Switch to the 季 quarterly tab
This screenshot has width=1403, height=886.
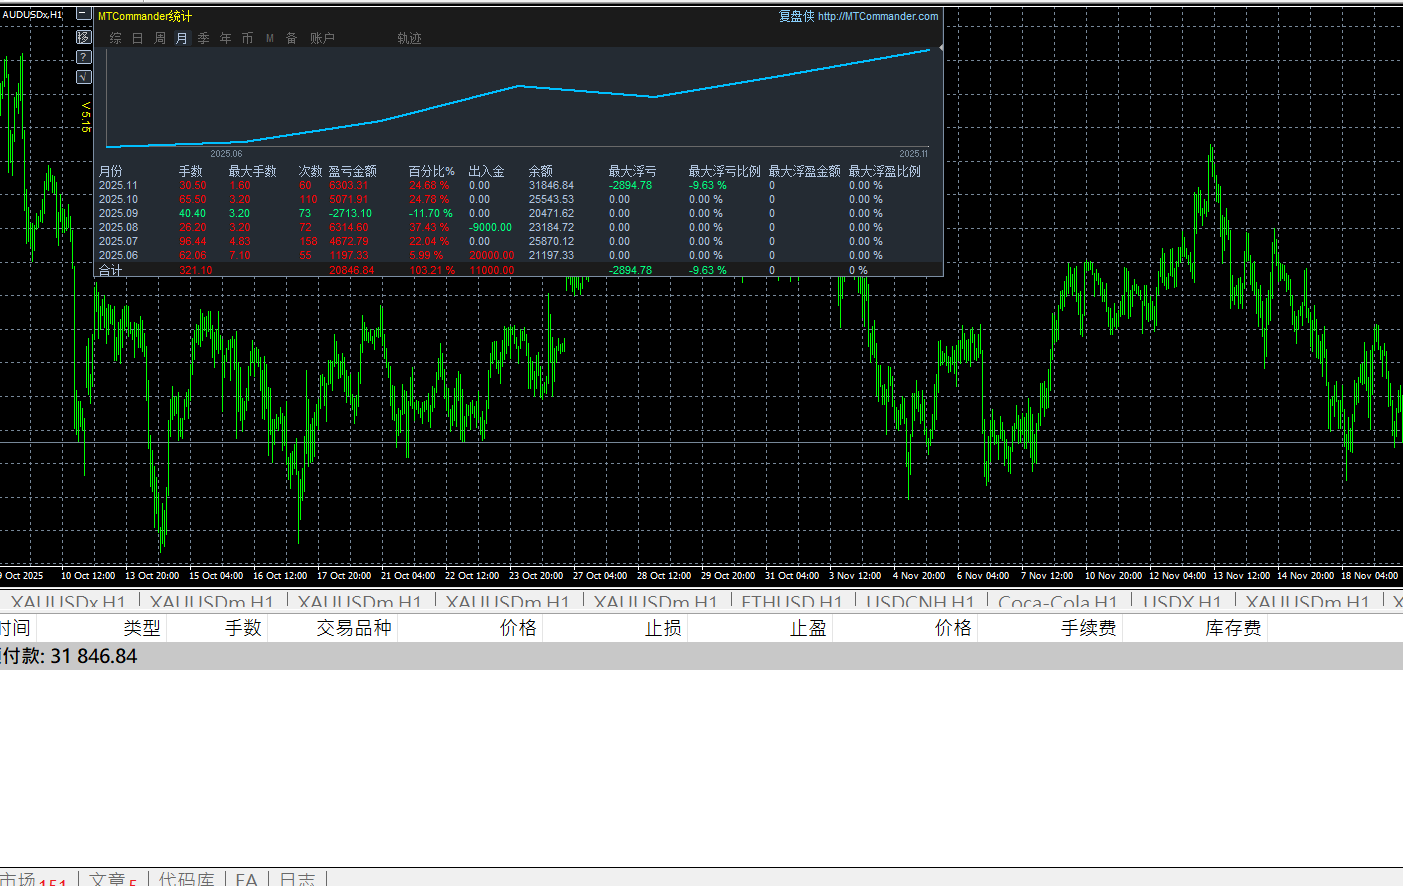[x=204, y=38]
